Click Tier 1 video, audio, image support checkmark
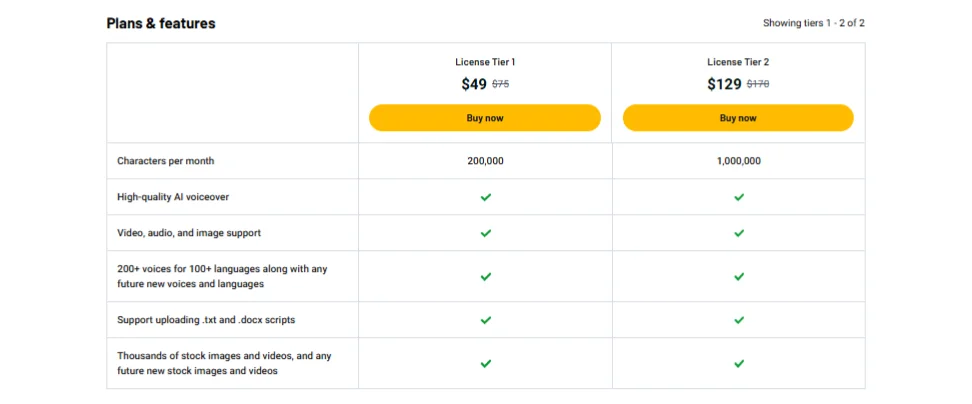 pos(486,233)
